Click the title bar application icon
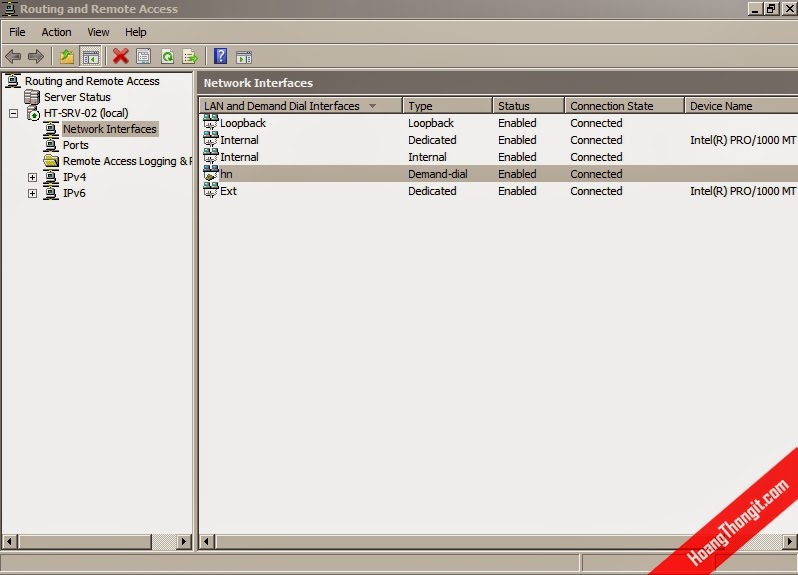This screenshot has height=575, width=798. (x=10, y=9)
